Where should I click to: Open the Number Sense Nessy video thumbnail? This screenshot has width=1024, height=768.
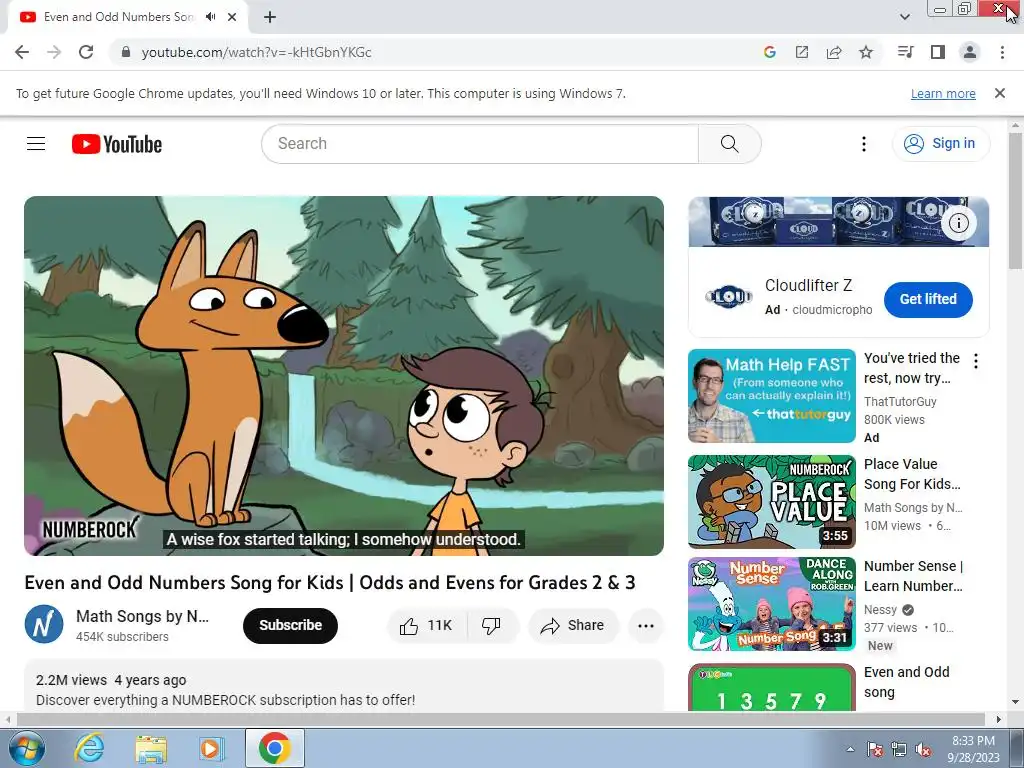click(771, 604)
